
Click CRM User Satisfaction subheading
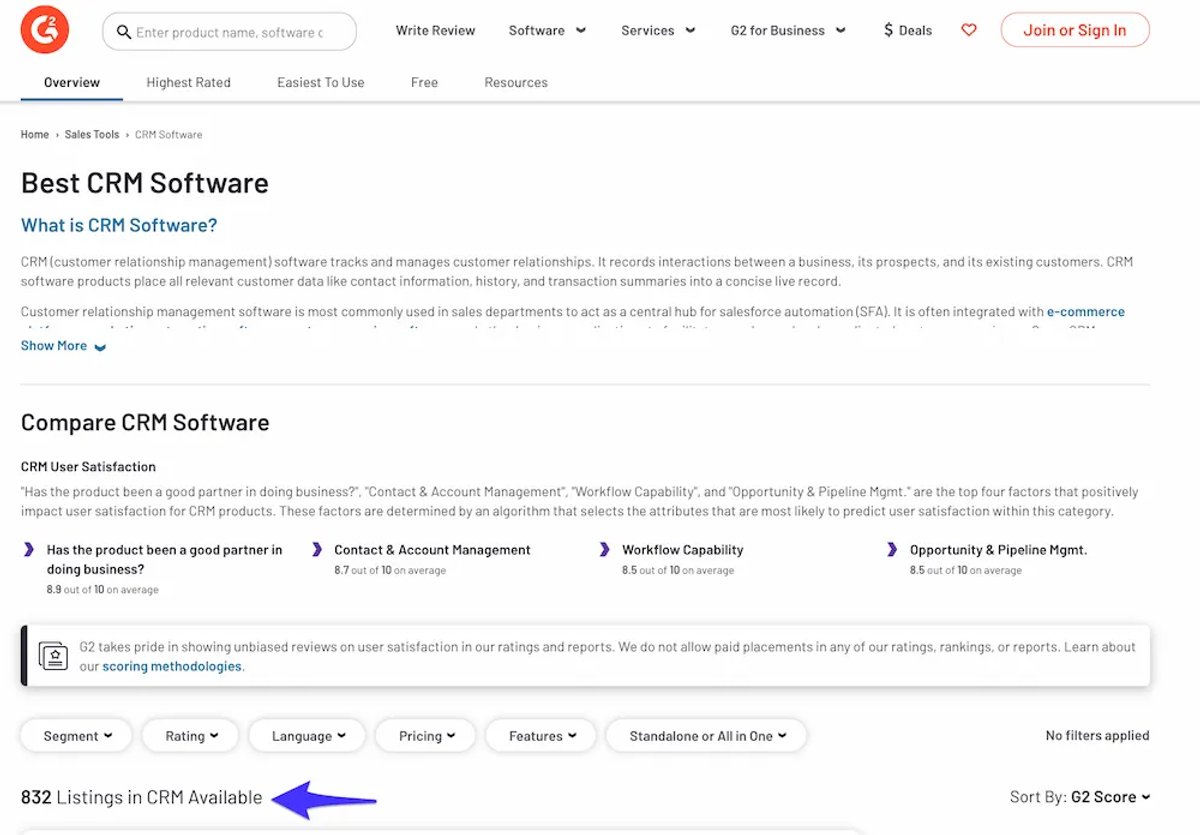tap(88, 466)
